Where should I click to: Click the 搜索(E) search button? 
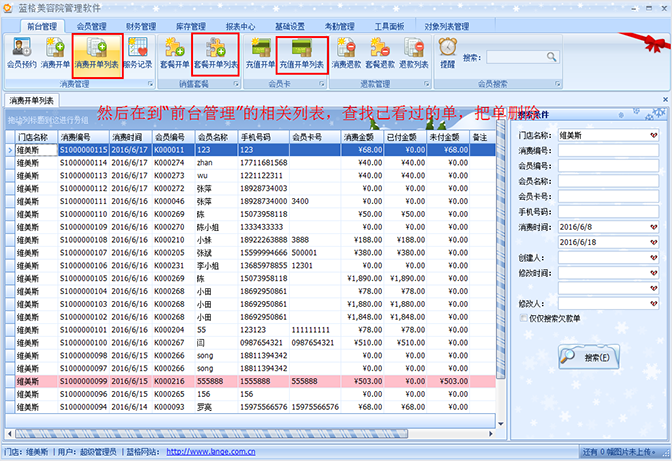[583, 356]
